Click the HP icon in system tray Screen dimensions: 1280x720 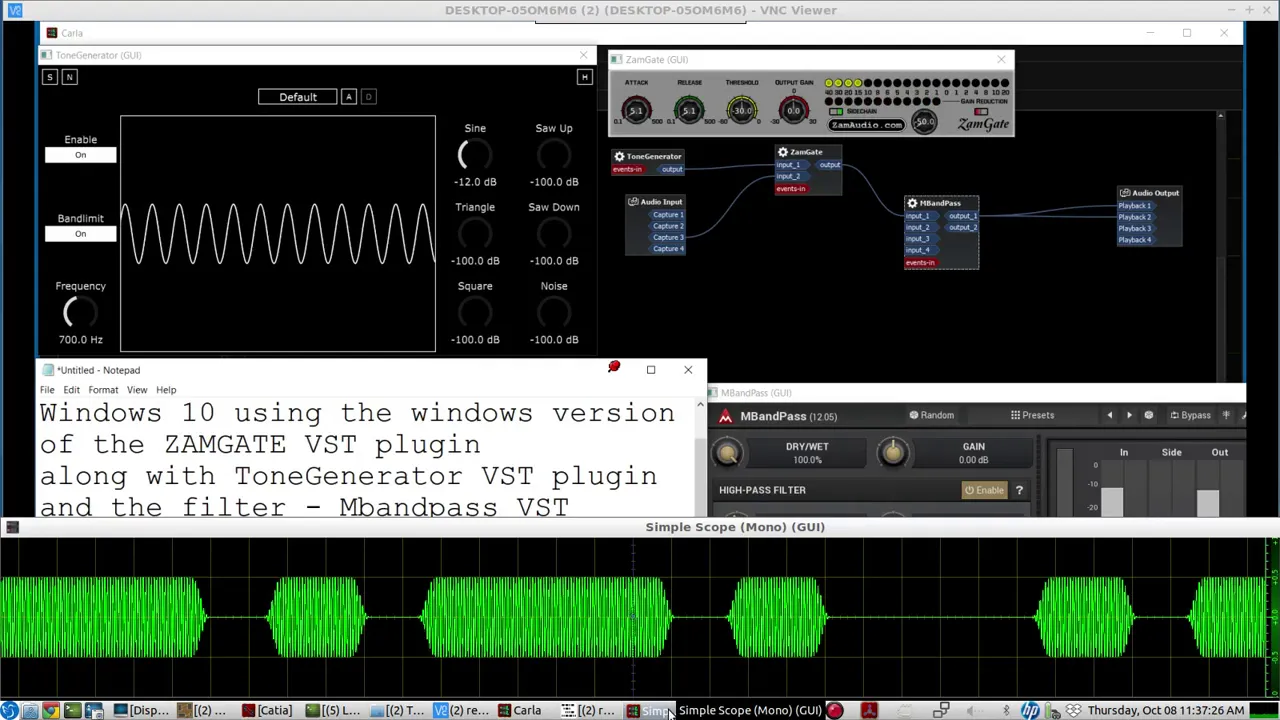[1030, 711]
